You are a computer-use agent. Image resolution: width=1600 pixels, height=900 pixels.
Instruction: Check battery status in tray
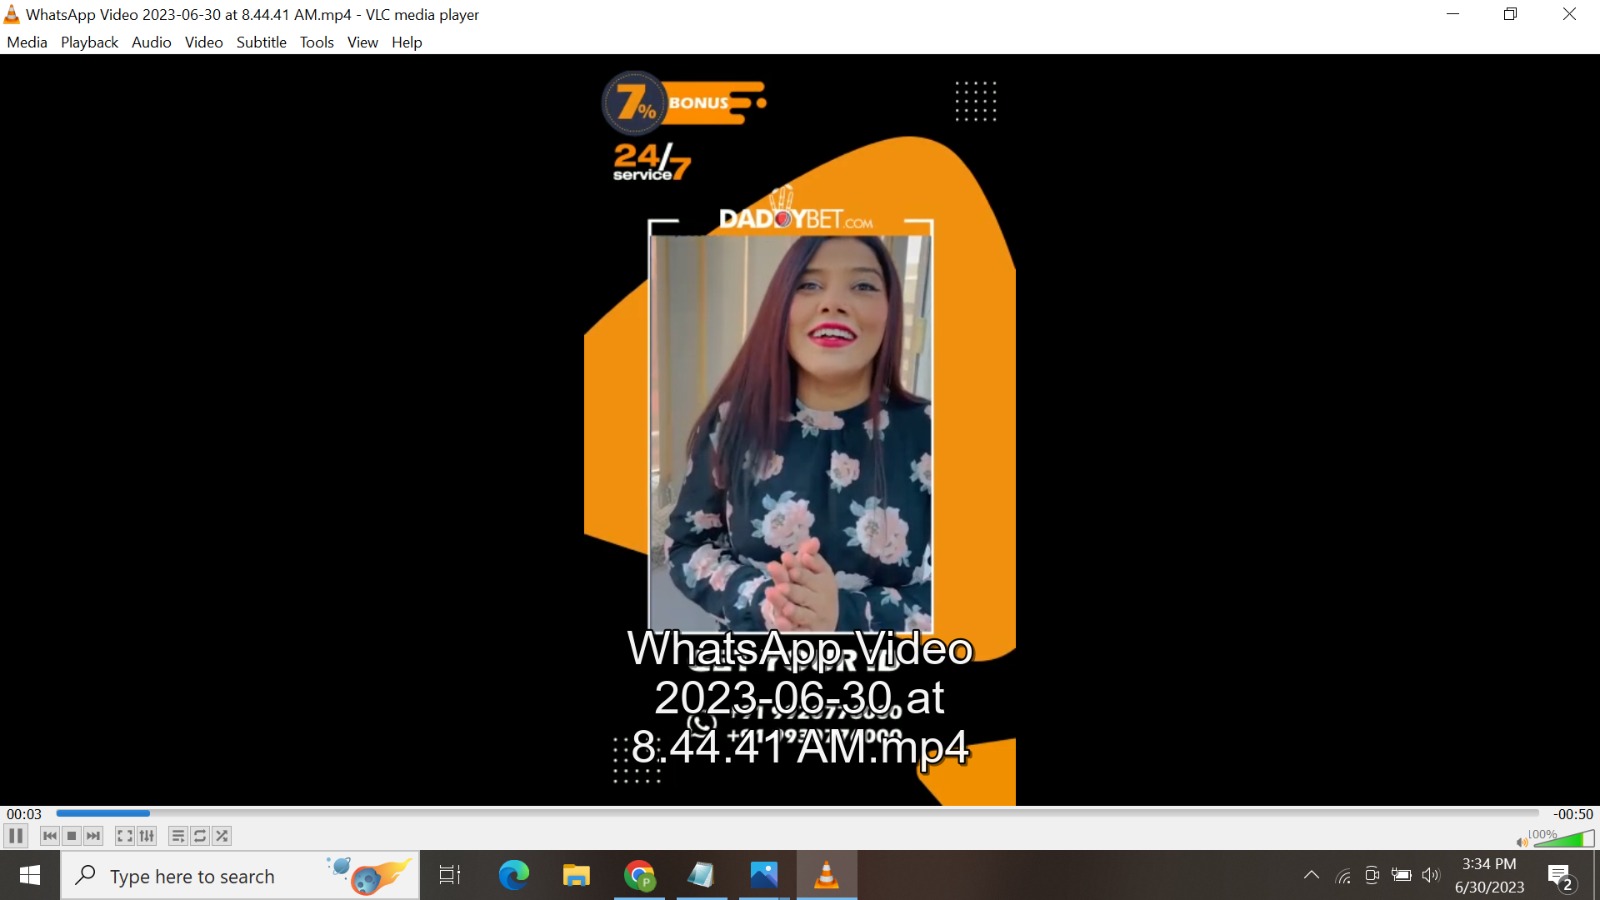(x=1402, y=876)
